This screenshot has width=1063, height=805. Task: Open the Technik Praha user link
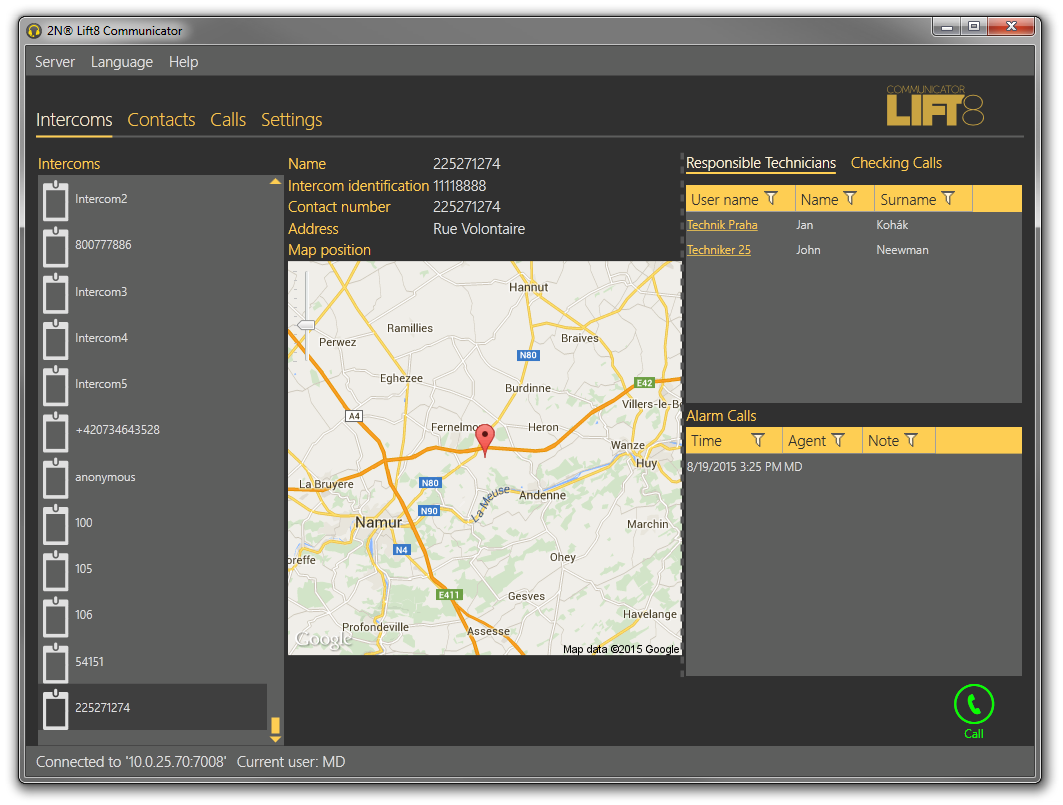click(x=722, y=225)
